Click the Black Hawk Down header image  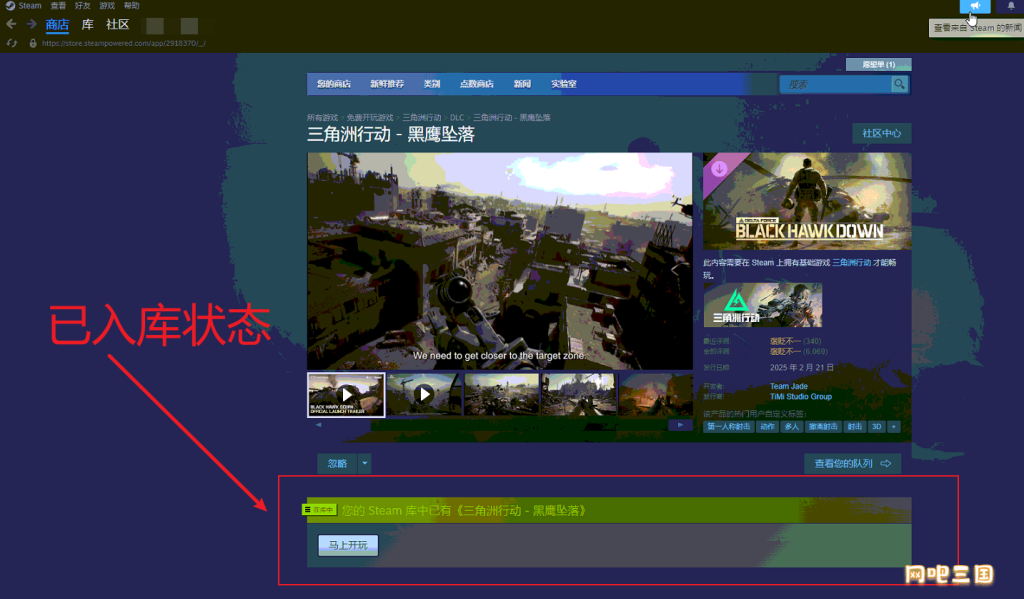tap(807, 201)
